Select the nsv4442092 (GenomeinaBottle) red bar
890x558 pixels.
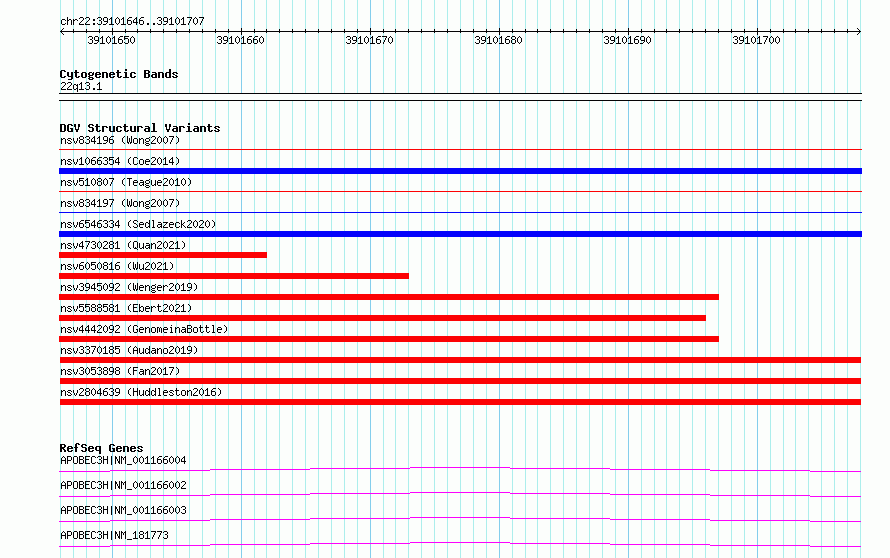point(389,339)
